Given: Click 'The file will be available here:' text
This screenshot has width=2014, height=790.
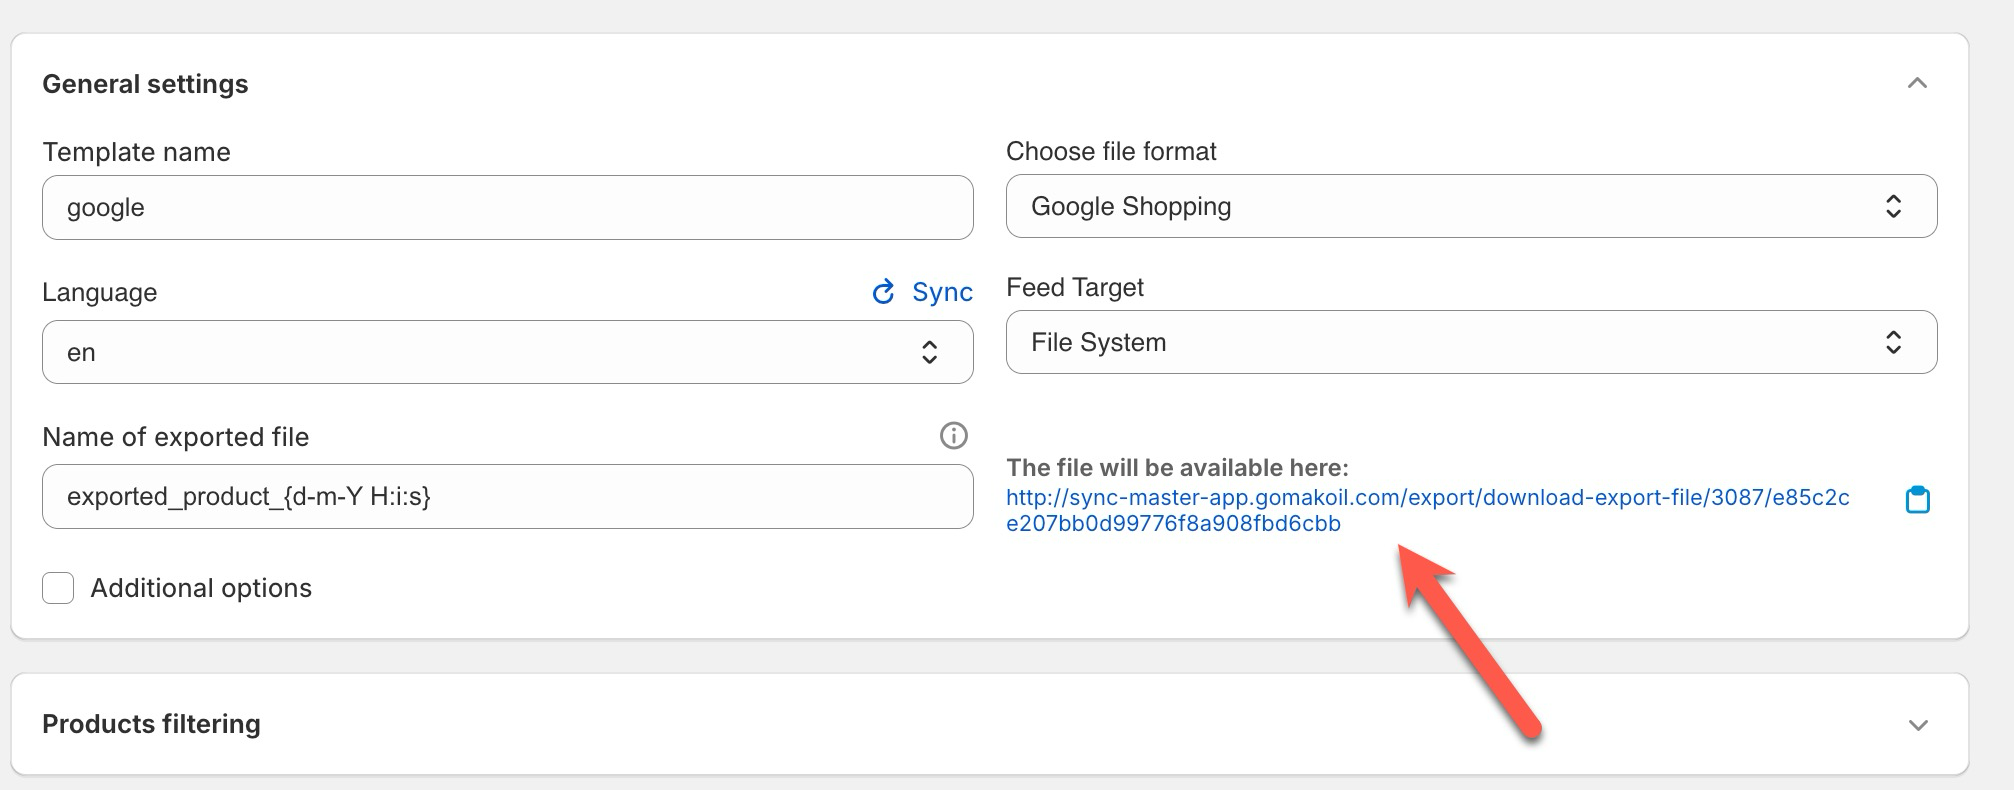Looking at the screenshot, I should 1177,467.
